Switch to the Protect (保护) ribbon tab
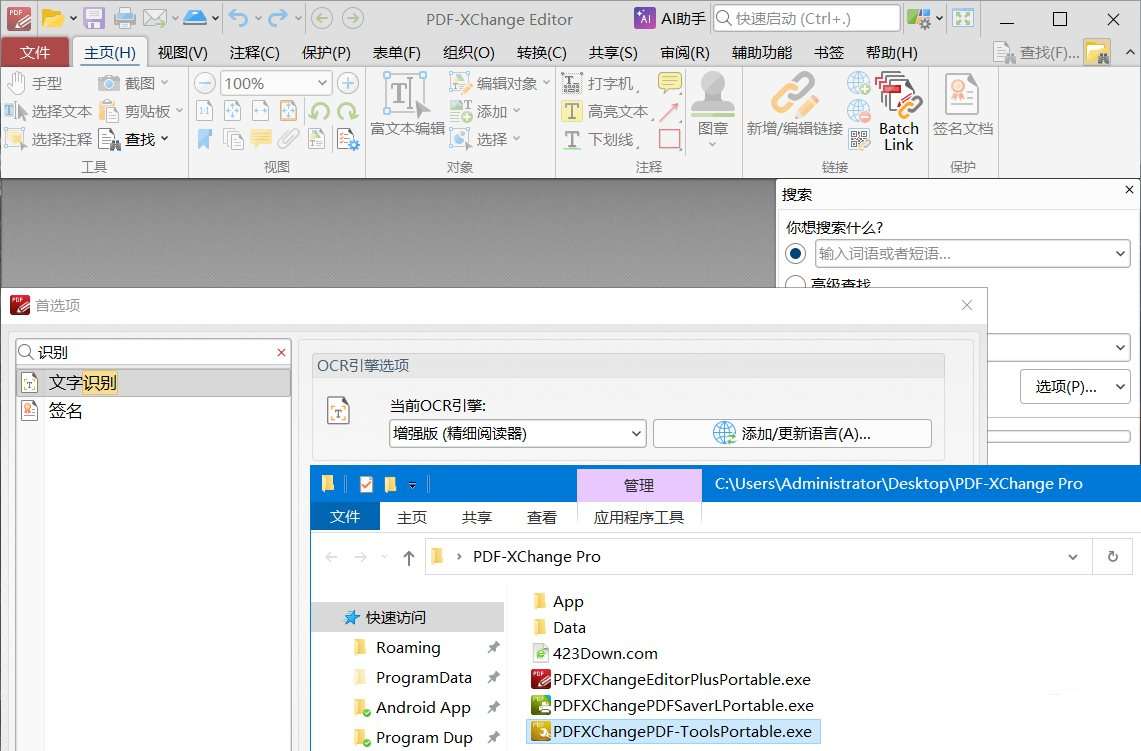 coord(326,52)
